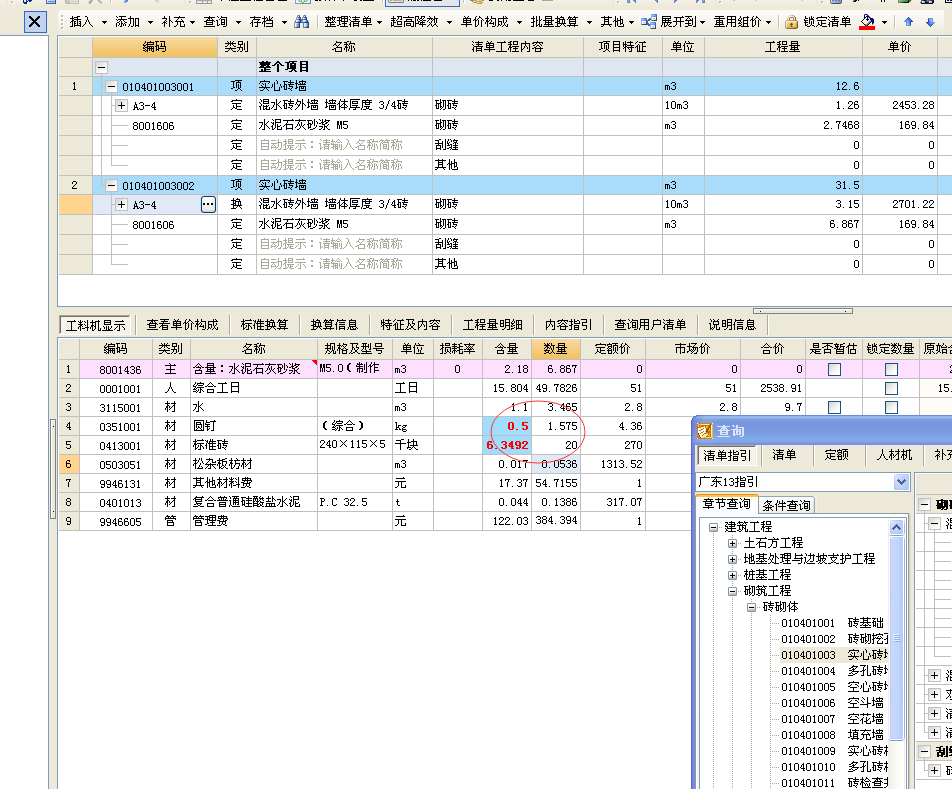952x789 pixels.
Task: Click the ellipsis button in the second A3-4 row
Action: 208,205
